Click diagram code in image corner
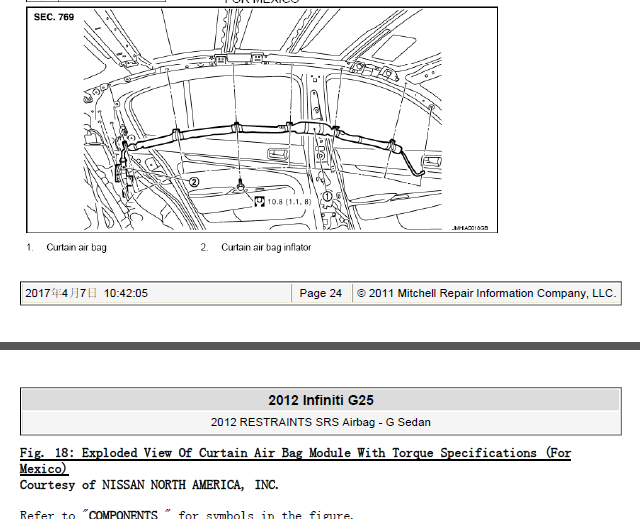This screenshot has width=640, height=519. (x=470, y=228)
